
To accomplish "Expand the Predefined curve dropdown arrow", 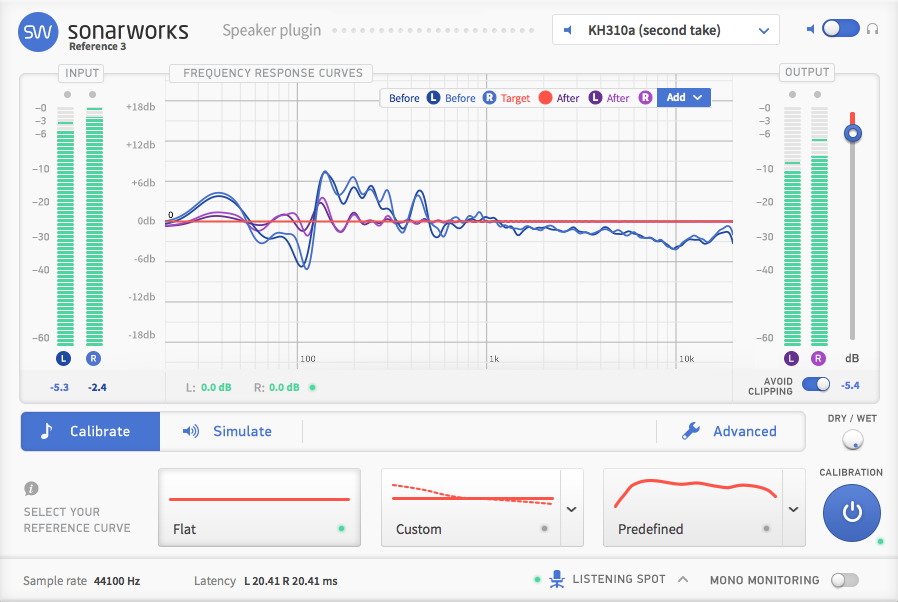I will click(794, 509).
